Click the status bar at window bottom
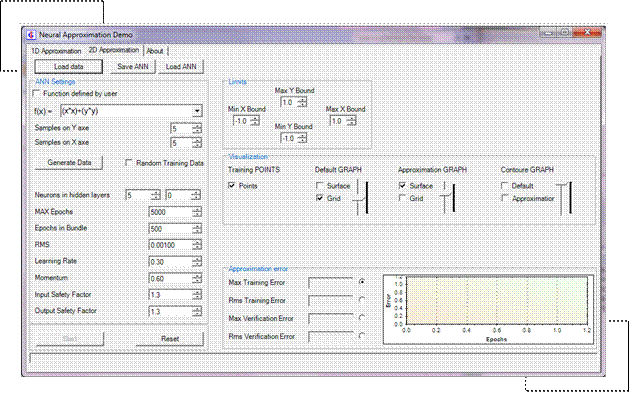Image resolution: width=630 pixels, height=393 pixels. 313,359
